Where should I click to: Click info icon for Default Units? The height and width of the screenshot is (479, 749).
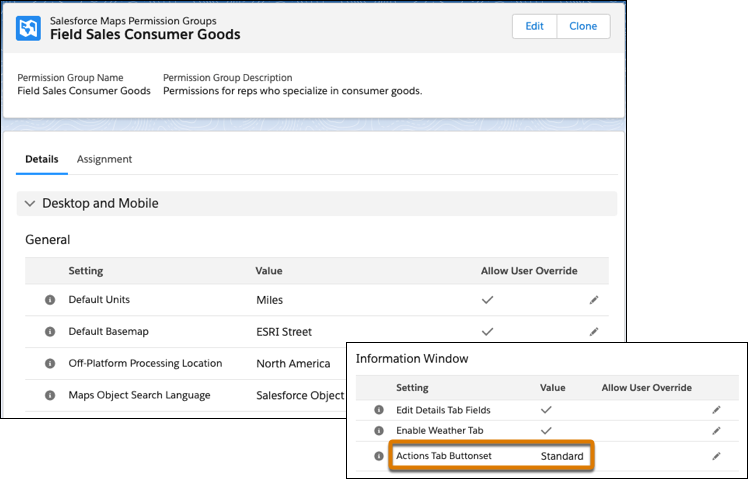tap(50, 300)
